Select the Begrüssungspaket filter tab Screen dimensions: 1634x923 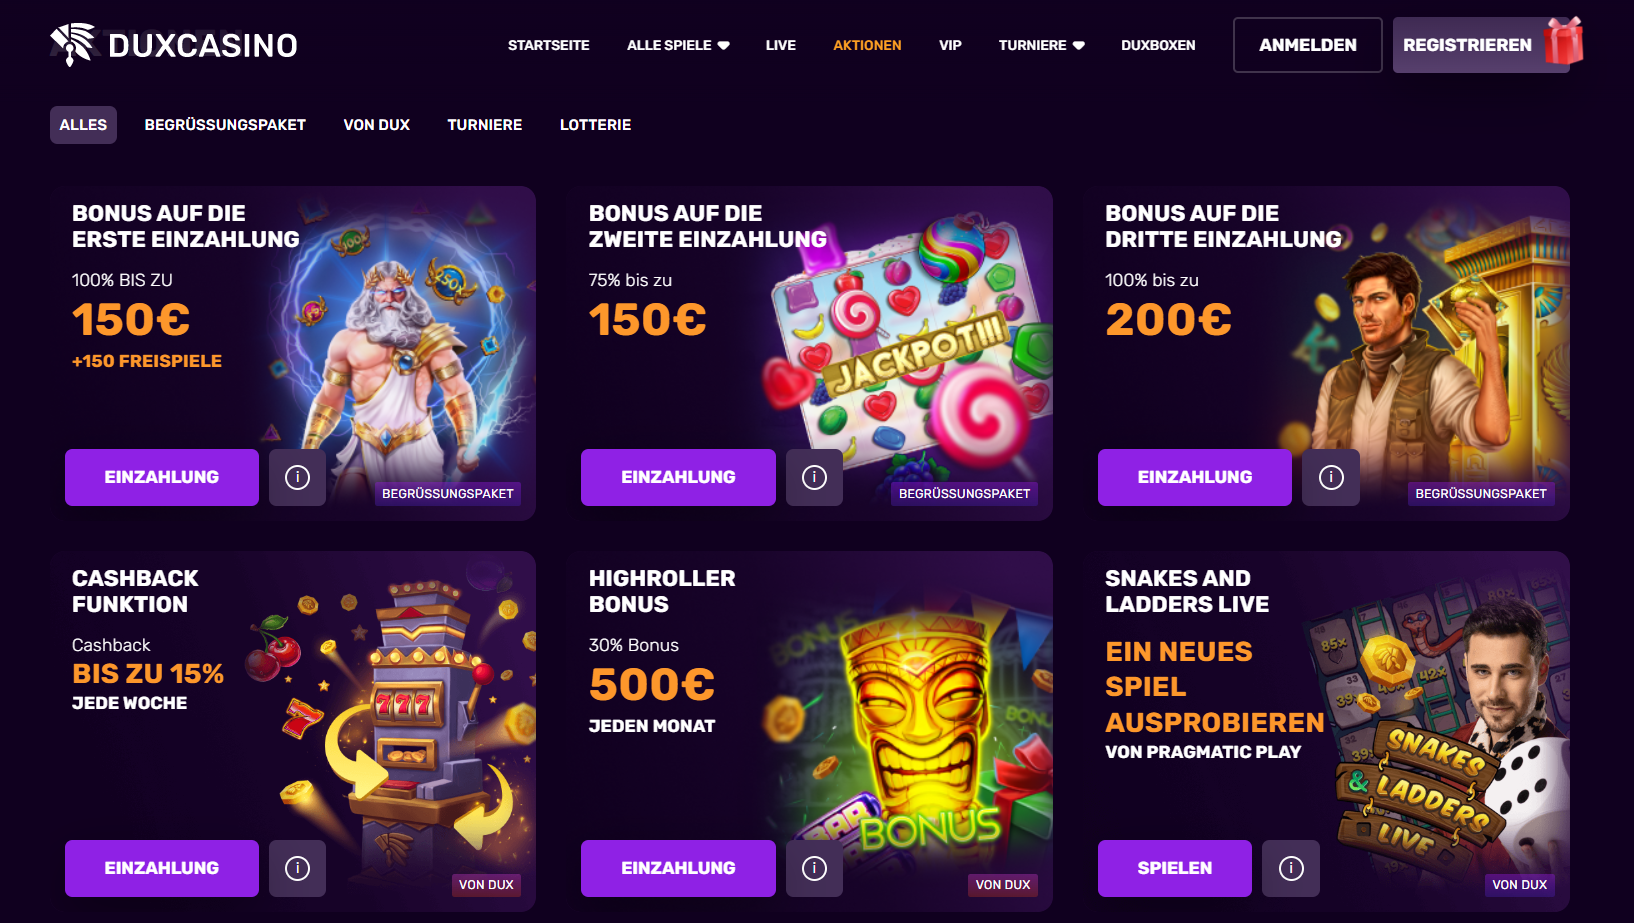pos(225,125)
